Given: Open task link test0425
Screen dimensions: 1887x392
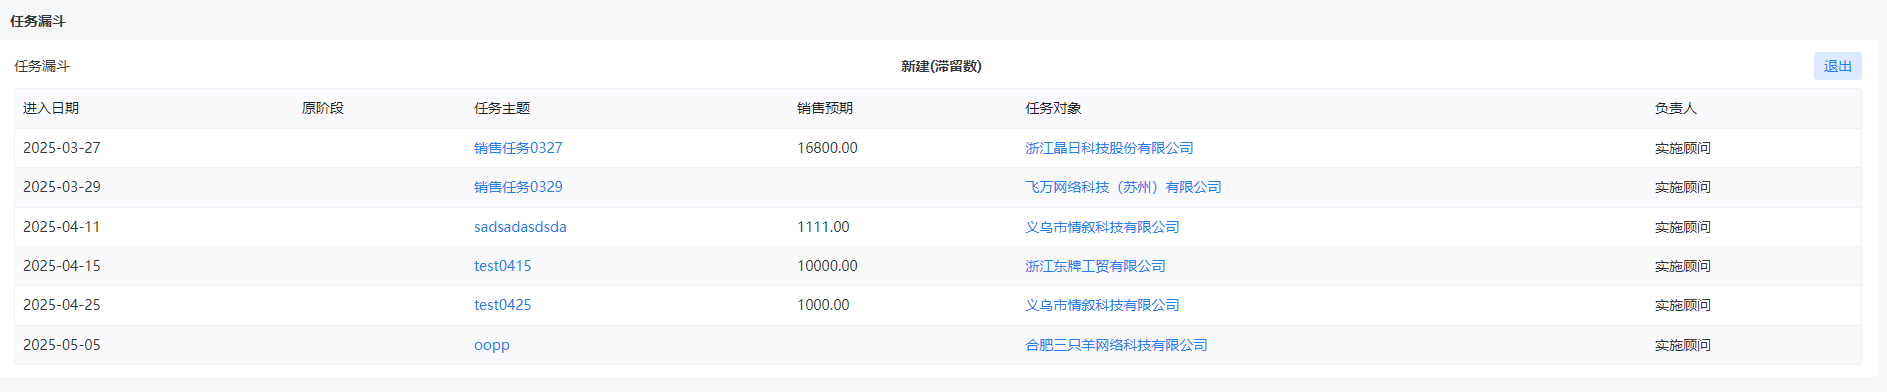Looking at the screenshot, I should pyautogui.click(x=503, y=305).
